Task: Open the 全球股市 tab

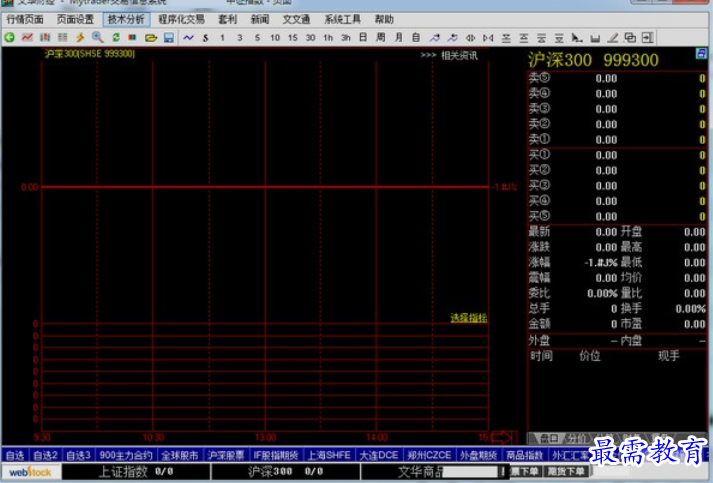Action: [180, 455]
